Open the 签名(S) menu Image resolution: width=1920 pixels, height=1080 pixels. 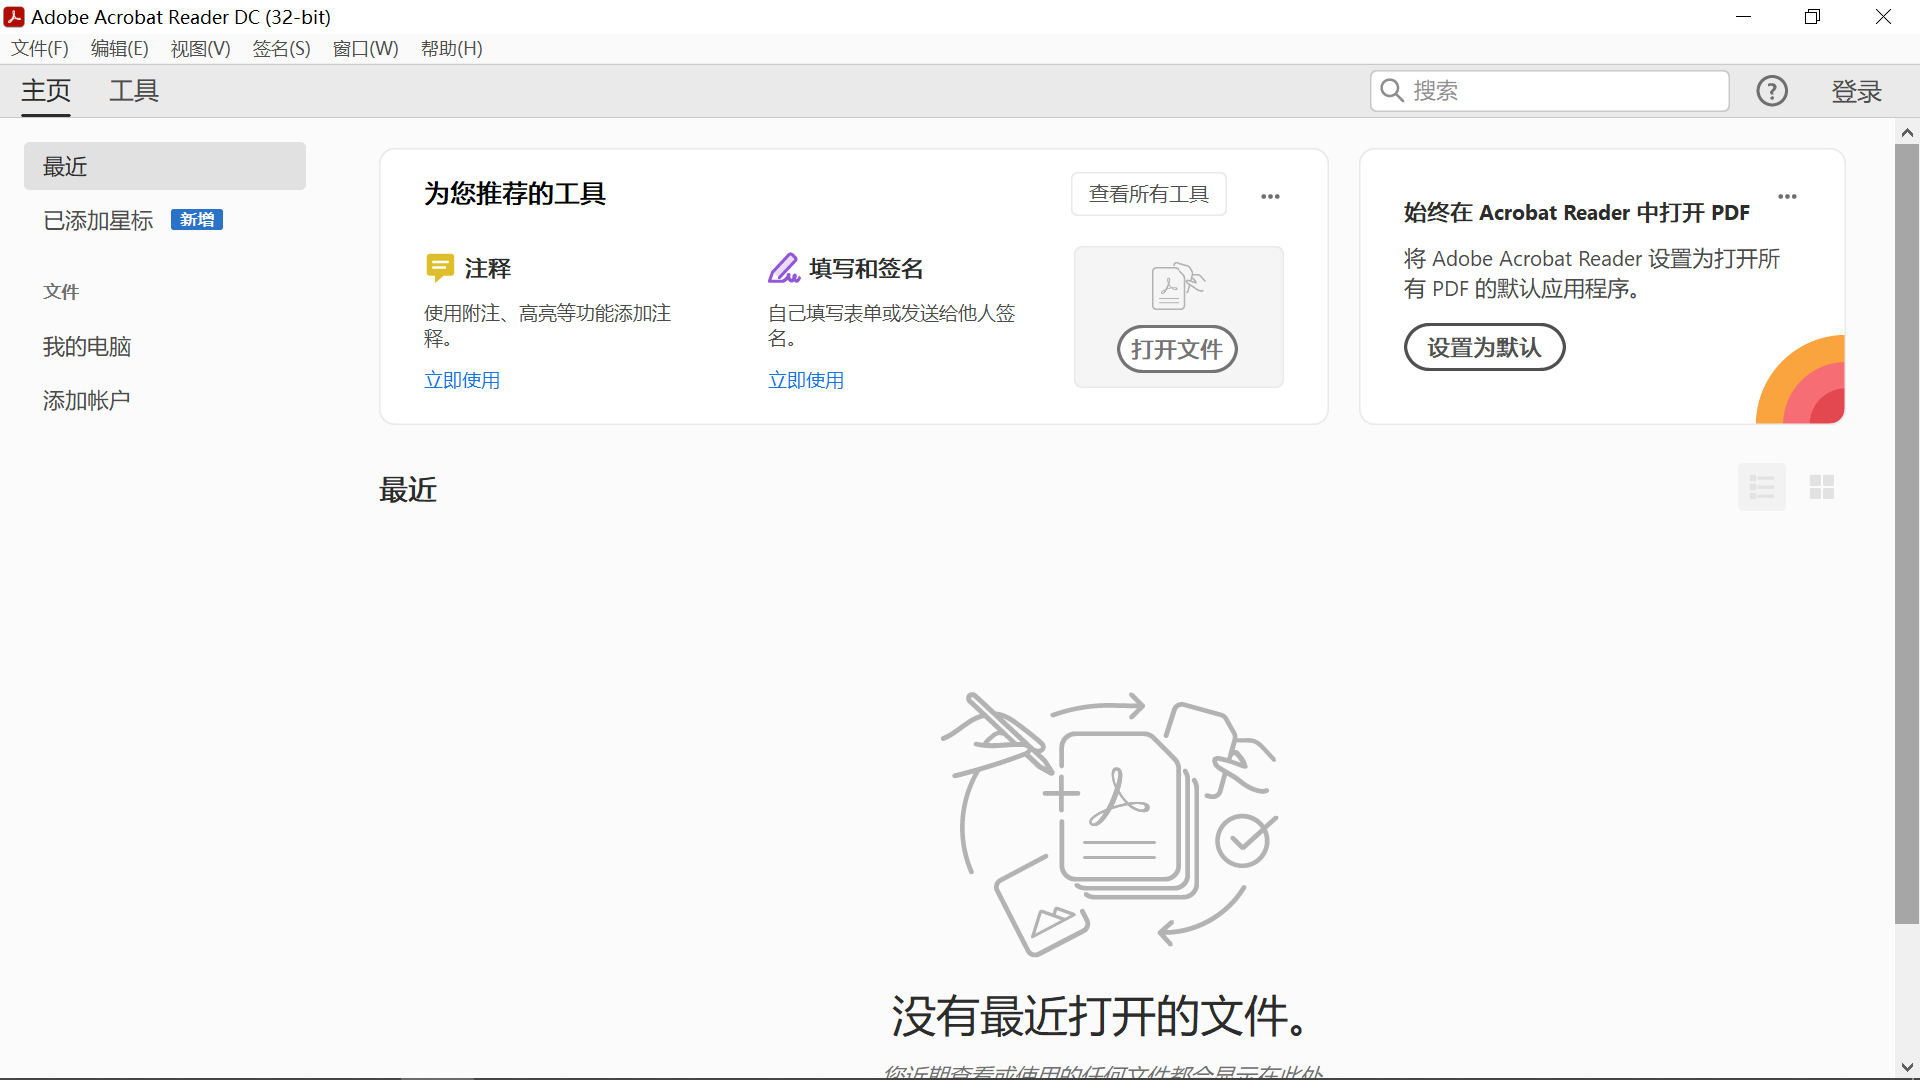point(281,48)
